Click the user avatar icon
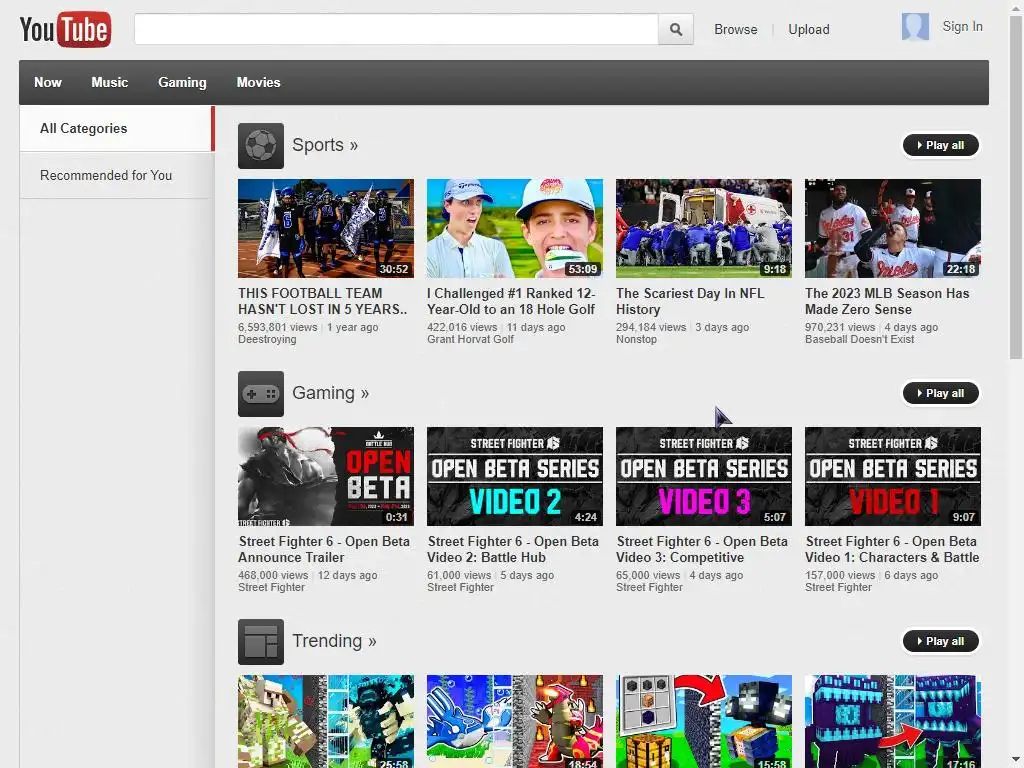This screenshot has width=1024, height=768. coord(915,27)
